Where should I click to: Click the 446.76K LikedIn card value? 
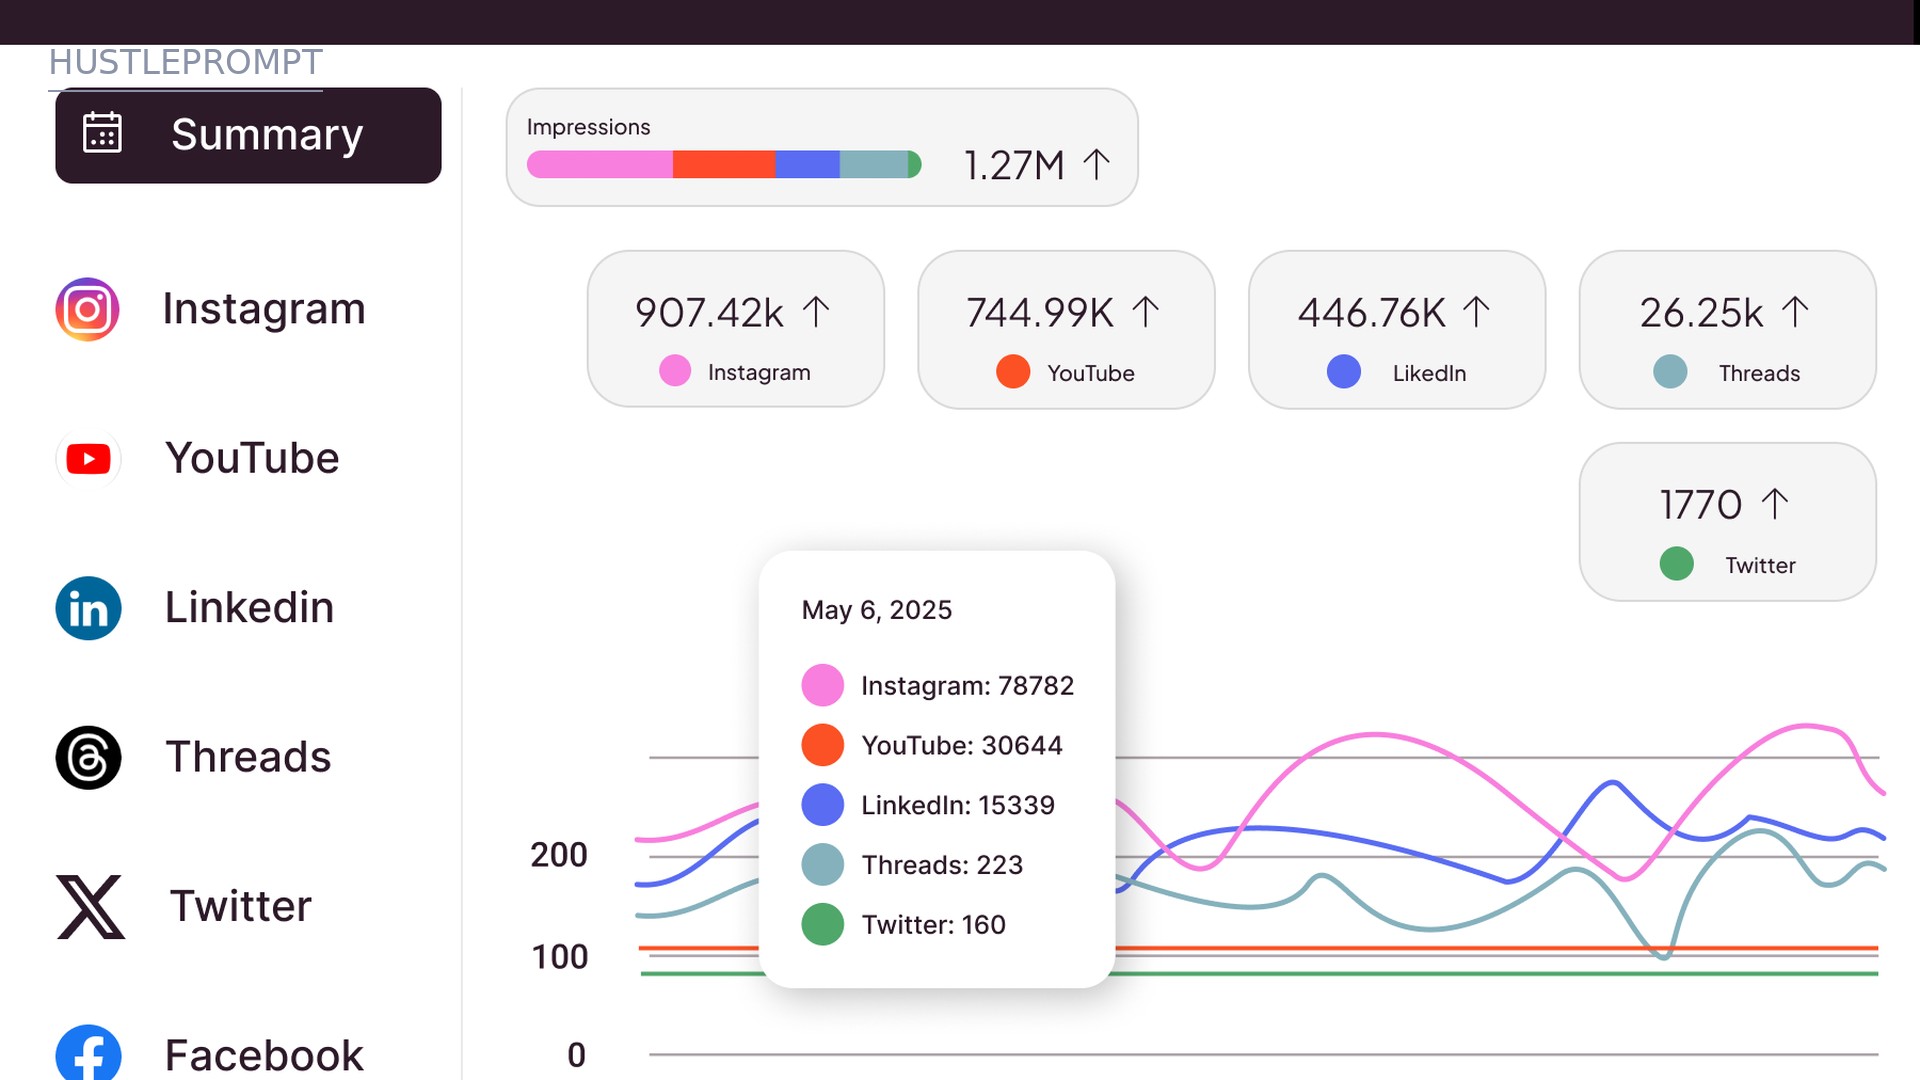[x=1372, y=313]
